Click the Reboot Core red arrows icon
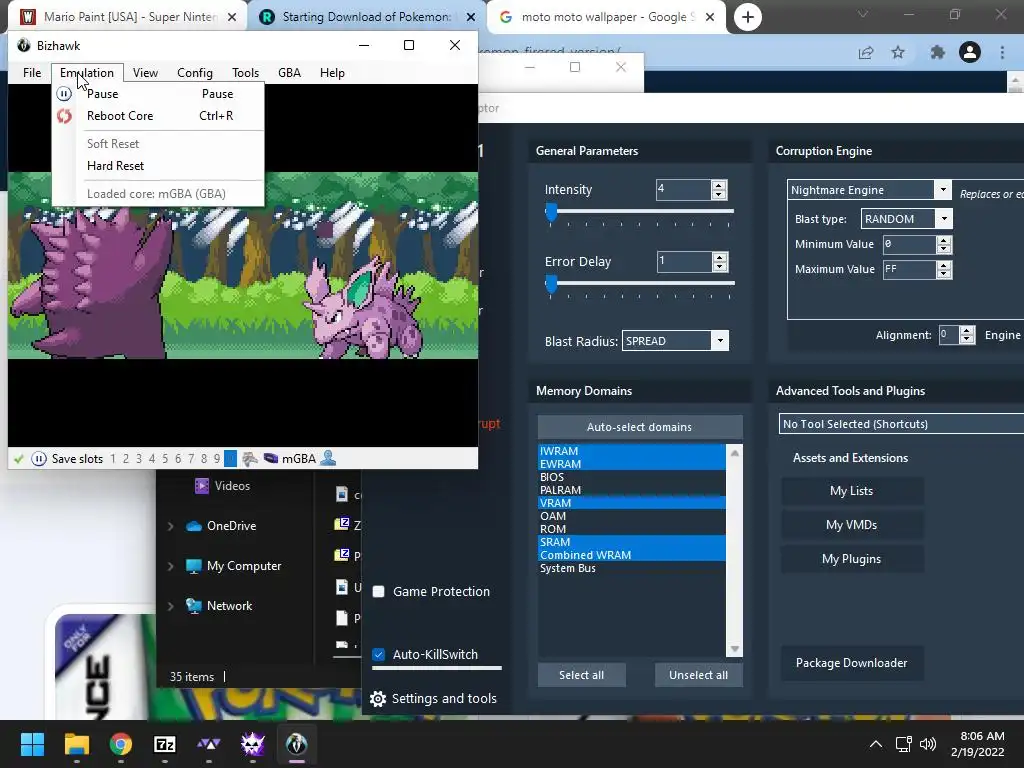 64,116
